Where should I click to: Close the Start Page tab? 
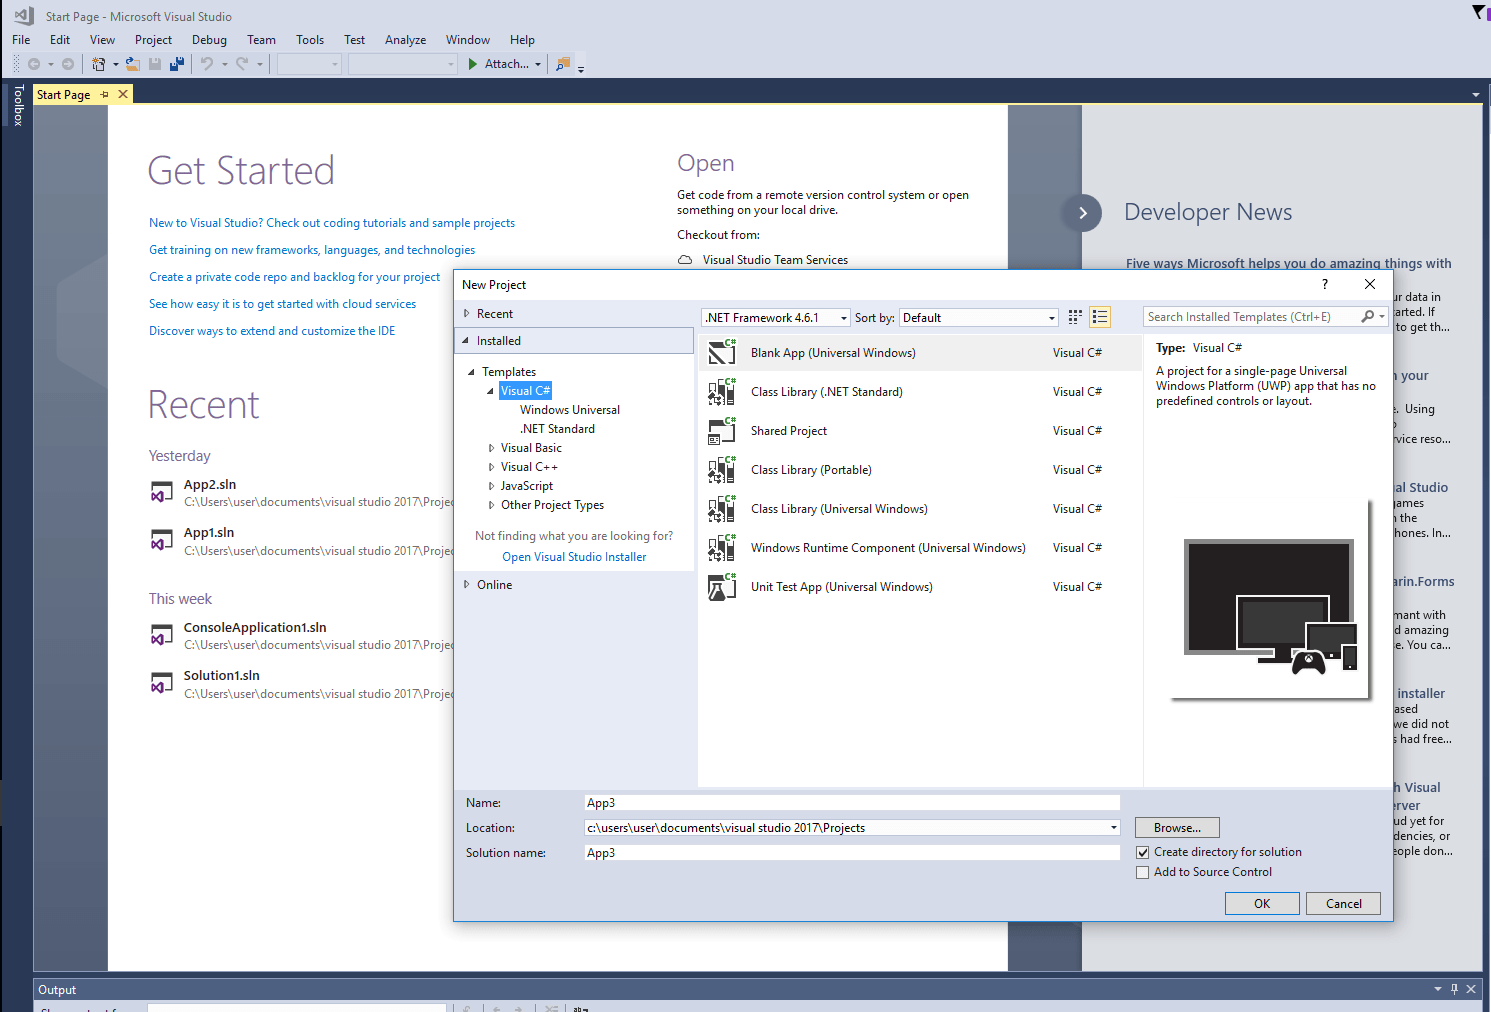pos(123,94)
